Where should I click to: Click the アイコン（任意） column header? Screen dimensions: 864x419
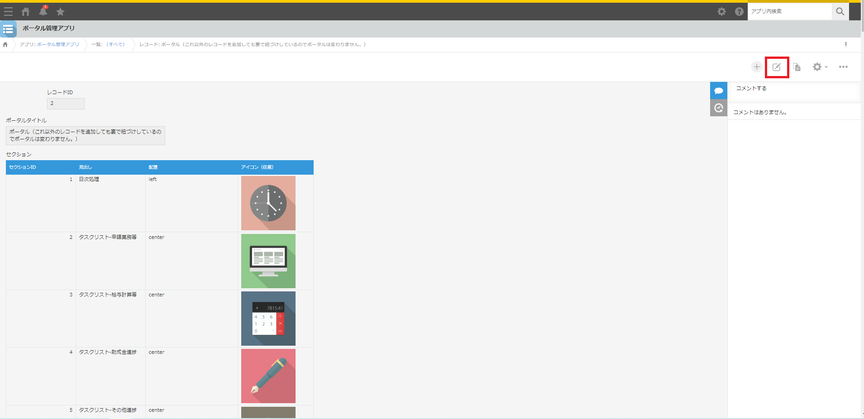coord(276,168)
